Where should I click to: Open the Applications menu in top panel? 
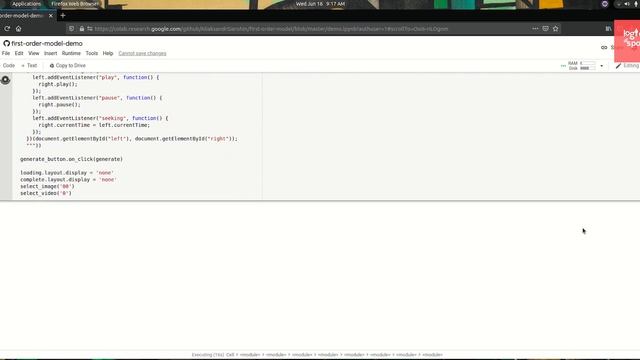click(26, 4)
